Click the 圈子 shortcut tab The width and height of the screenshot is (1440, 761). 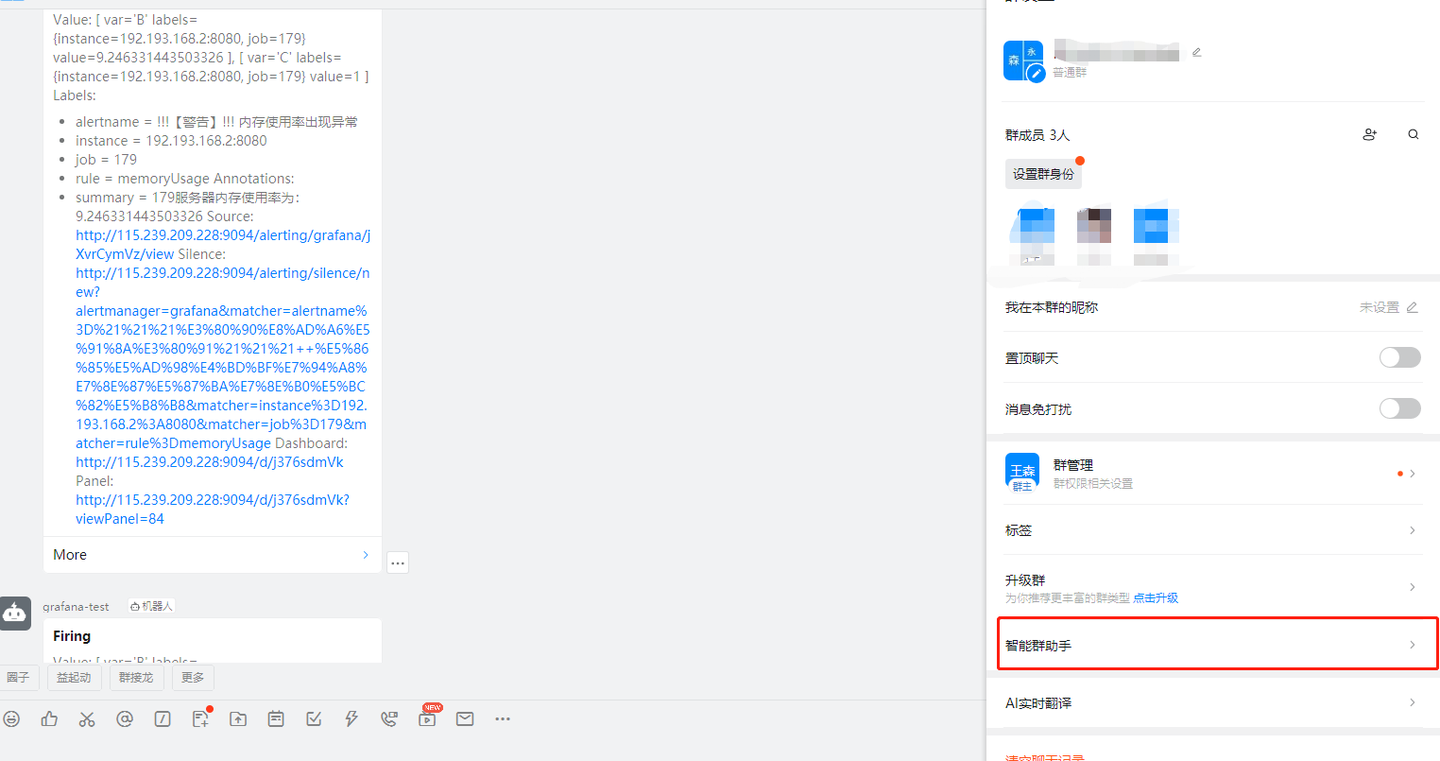point(18,677)
